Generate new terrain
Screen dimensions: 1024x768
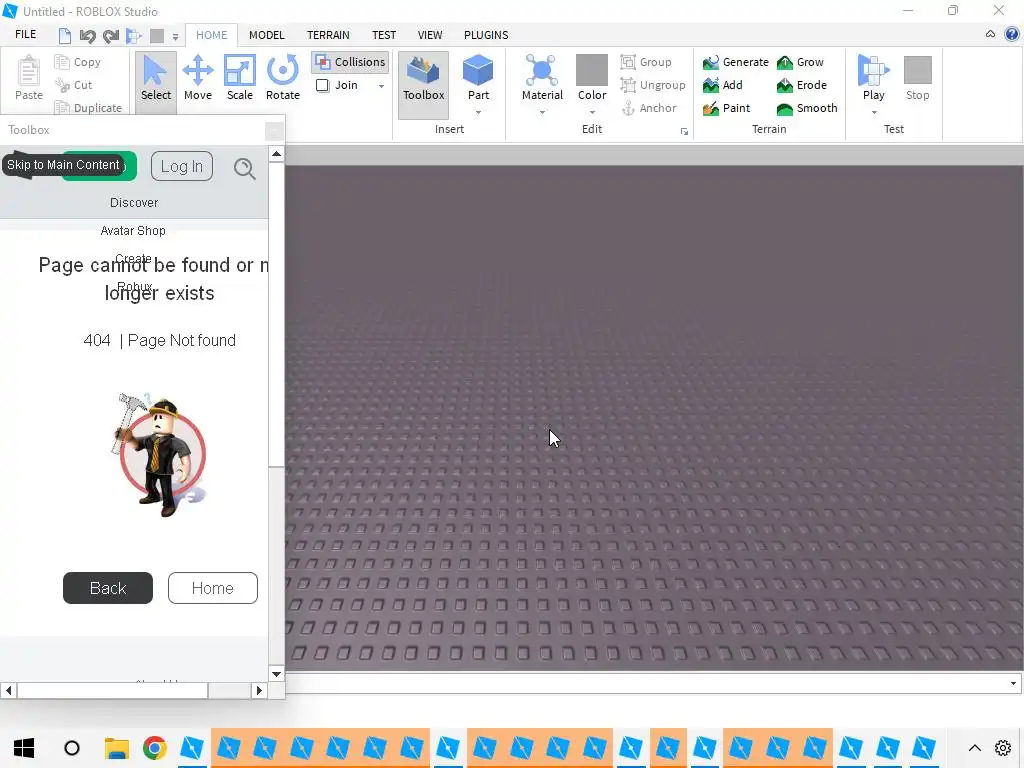735,62
